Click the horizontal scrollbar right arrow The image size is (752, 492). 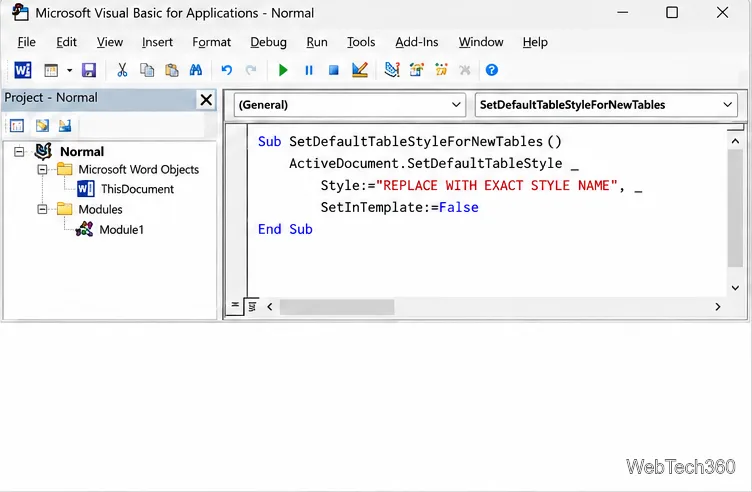pos(717,306)
